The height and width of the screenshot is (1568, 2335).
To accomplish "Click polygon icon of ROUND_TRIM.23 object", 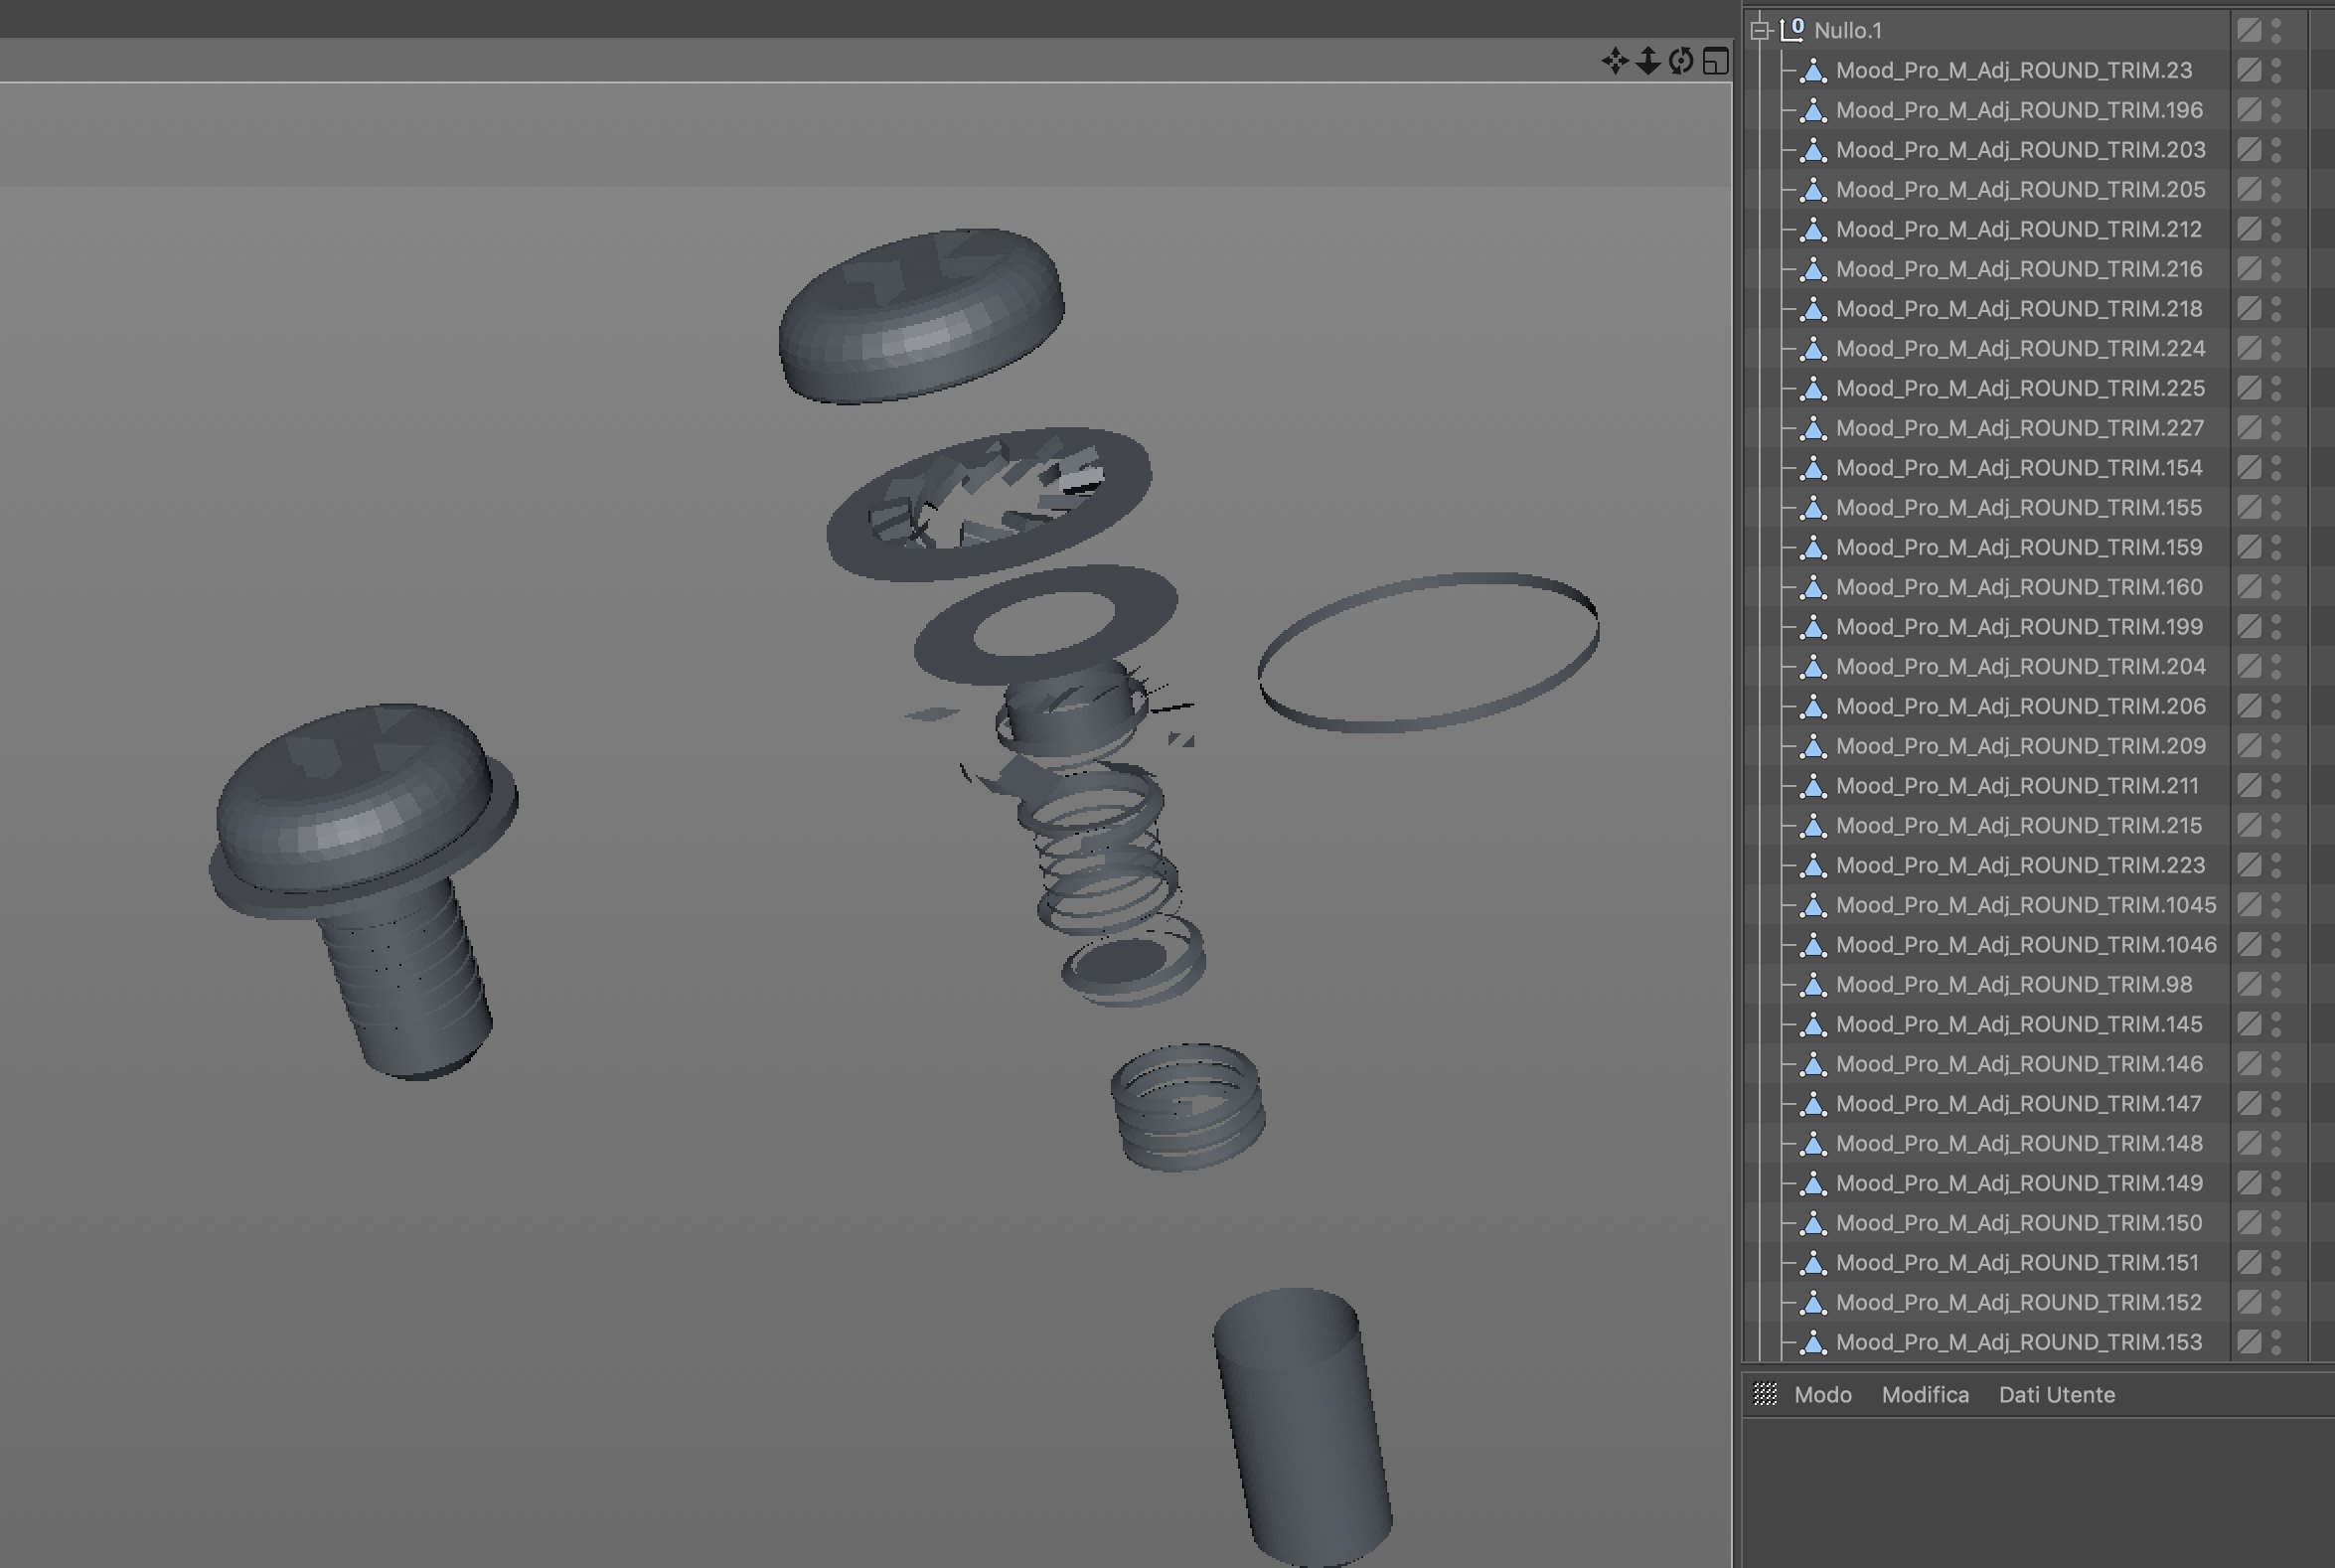I will (1813, 70).
